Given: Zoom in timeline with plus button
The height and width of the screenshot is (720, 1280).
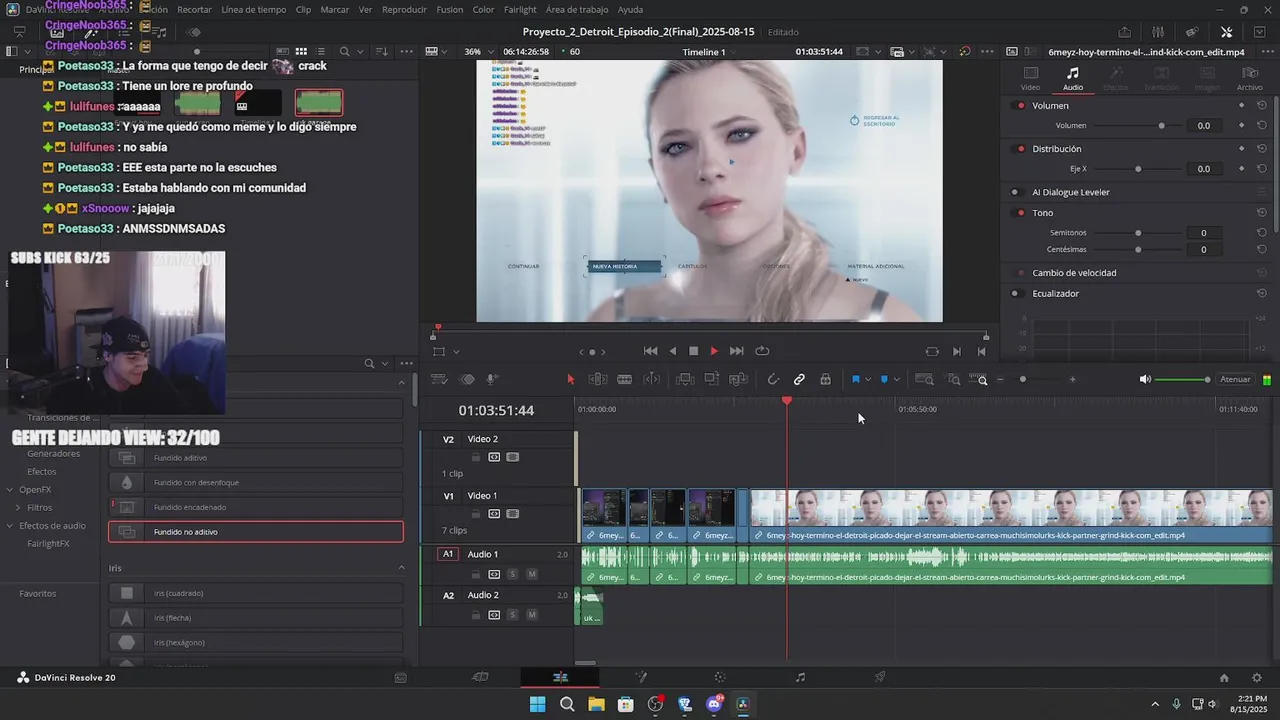Looking at the screenshot, I should pos(1072,379).
